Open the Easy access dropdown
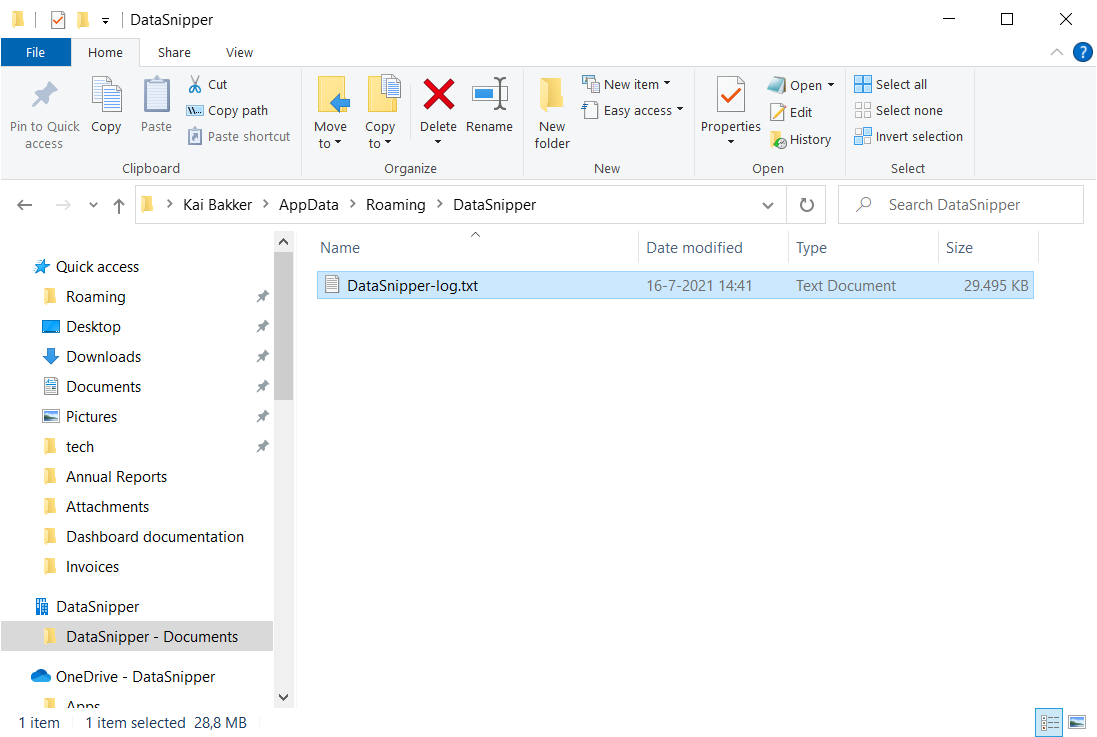Image resolution: width=1097 pixels, height=737 pixels. [x=632, y=111]
